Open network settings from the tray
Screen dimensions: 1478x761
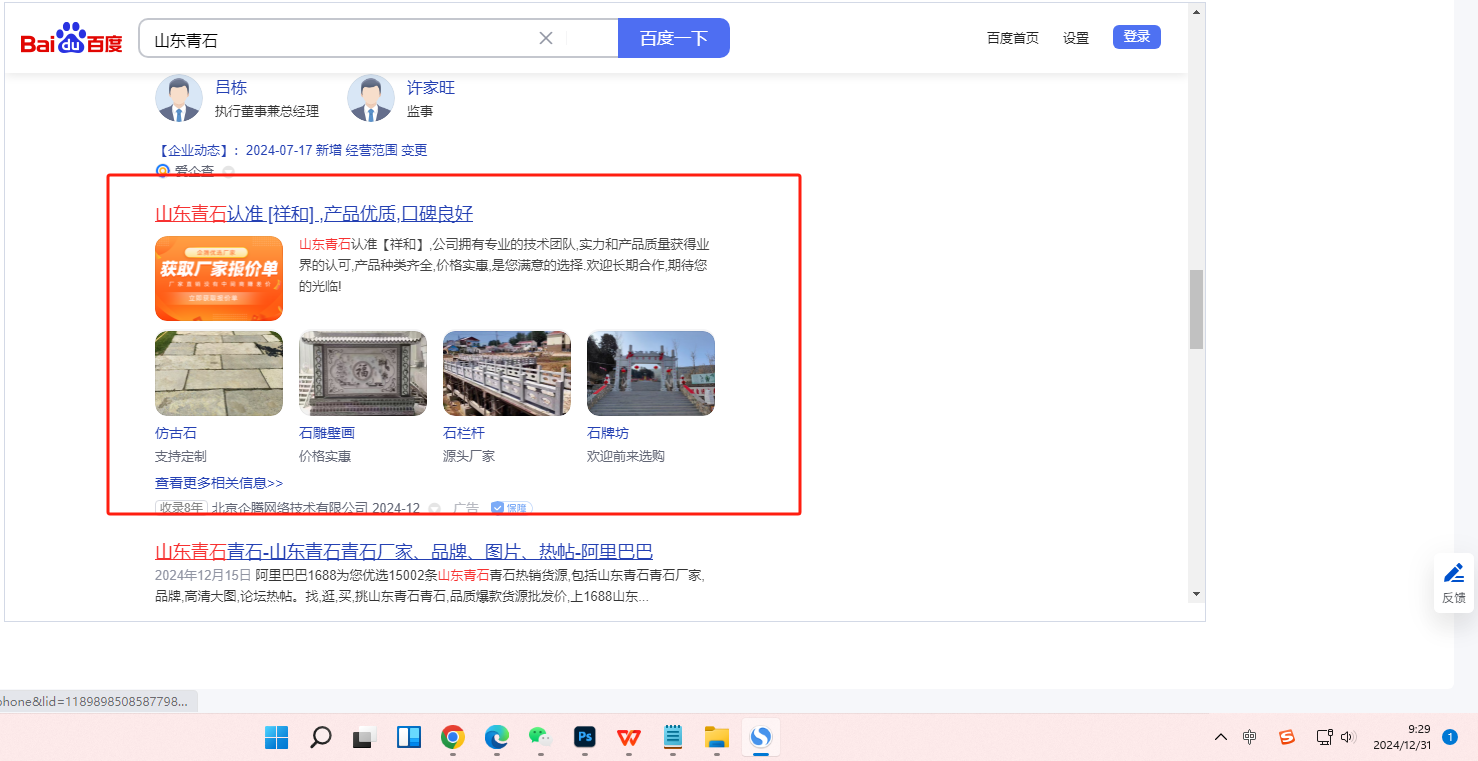click(x=1324, y=737)
